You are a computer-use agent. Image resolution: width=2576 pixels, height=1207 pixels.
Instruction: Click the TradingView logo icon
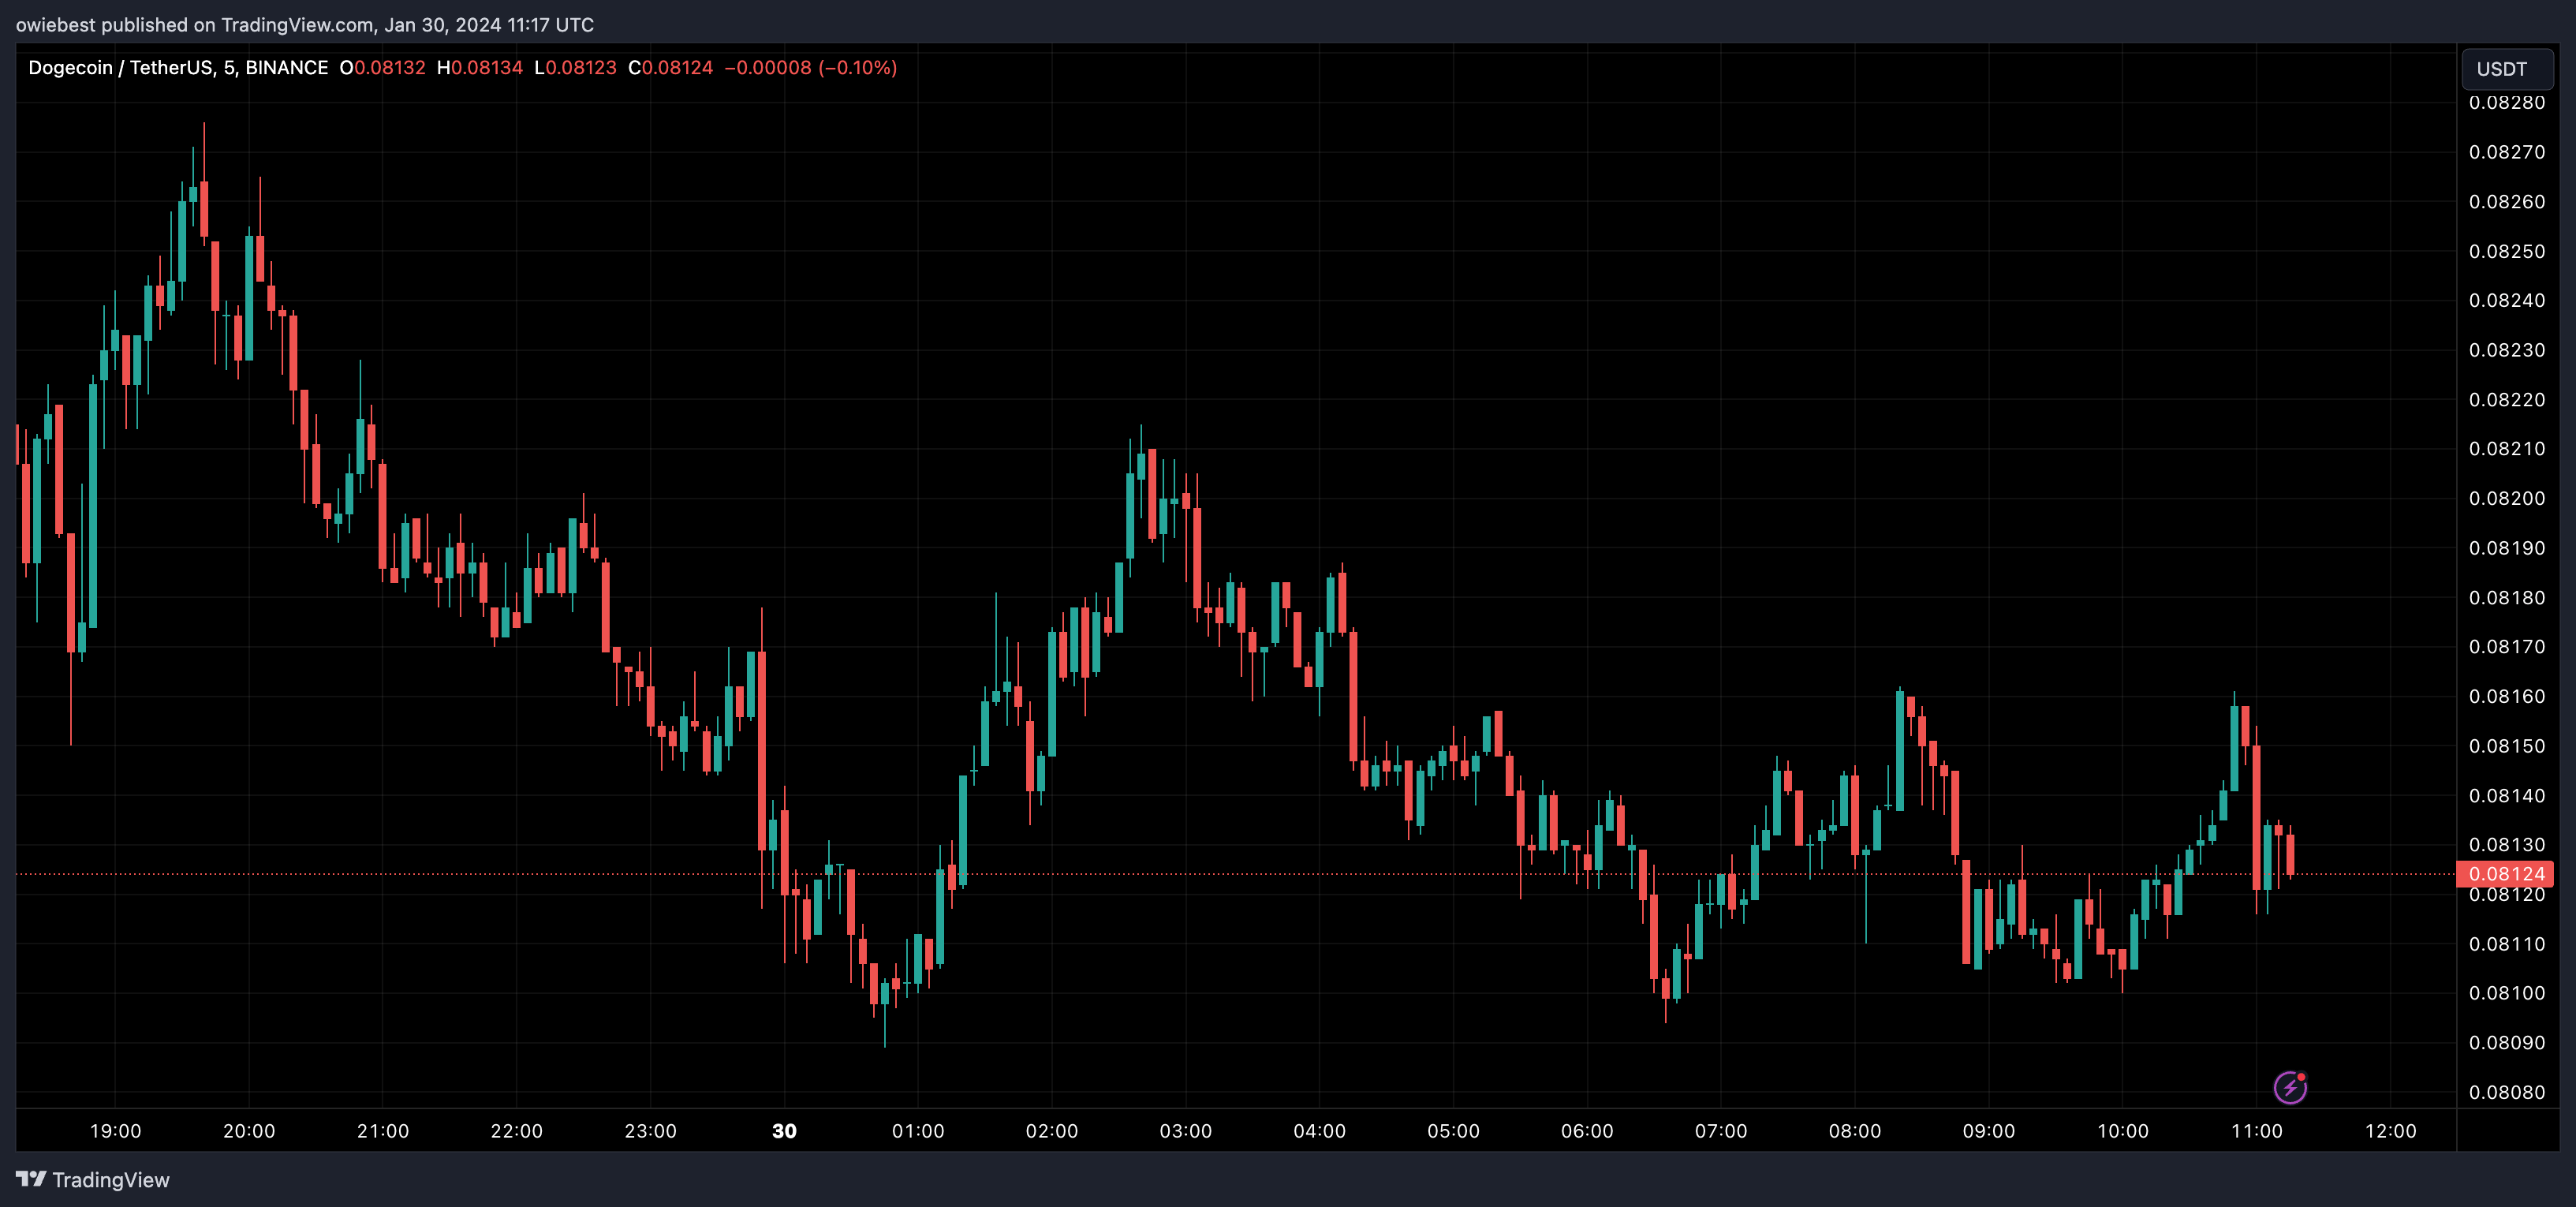point(31,1179)
